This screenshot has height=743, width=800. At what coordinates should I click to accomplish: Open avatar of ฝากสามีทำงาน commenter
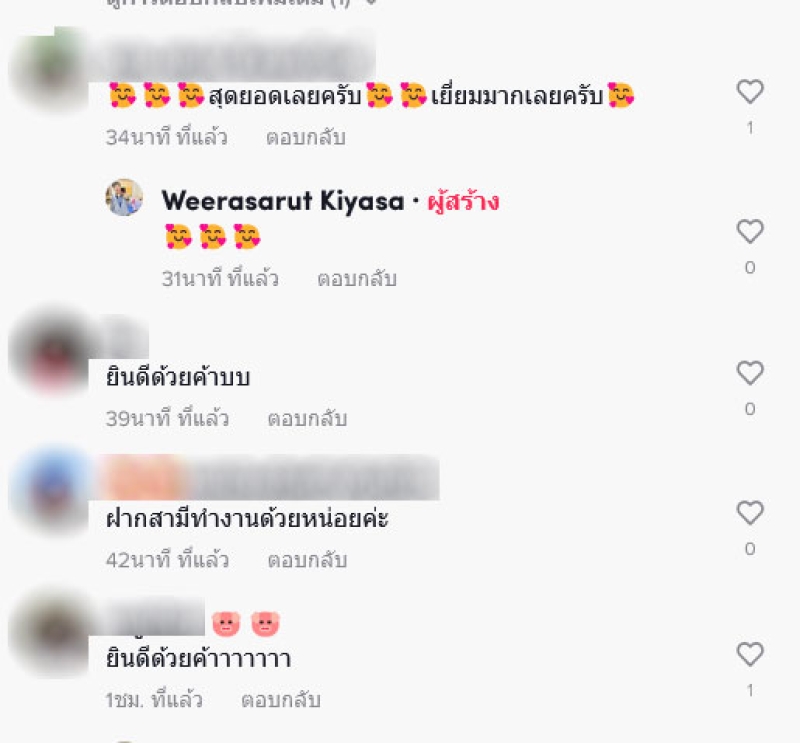tap(50, 491)
